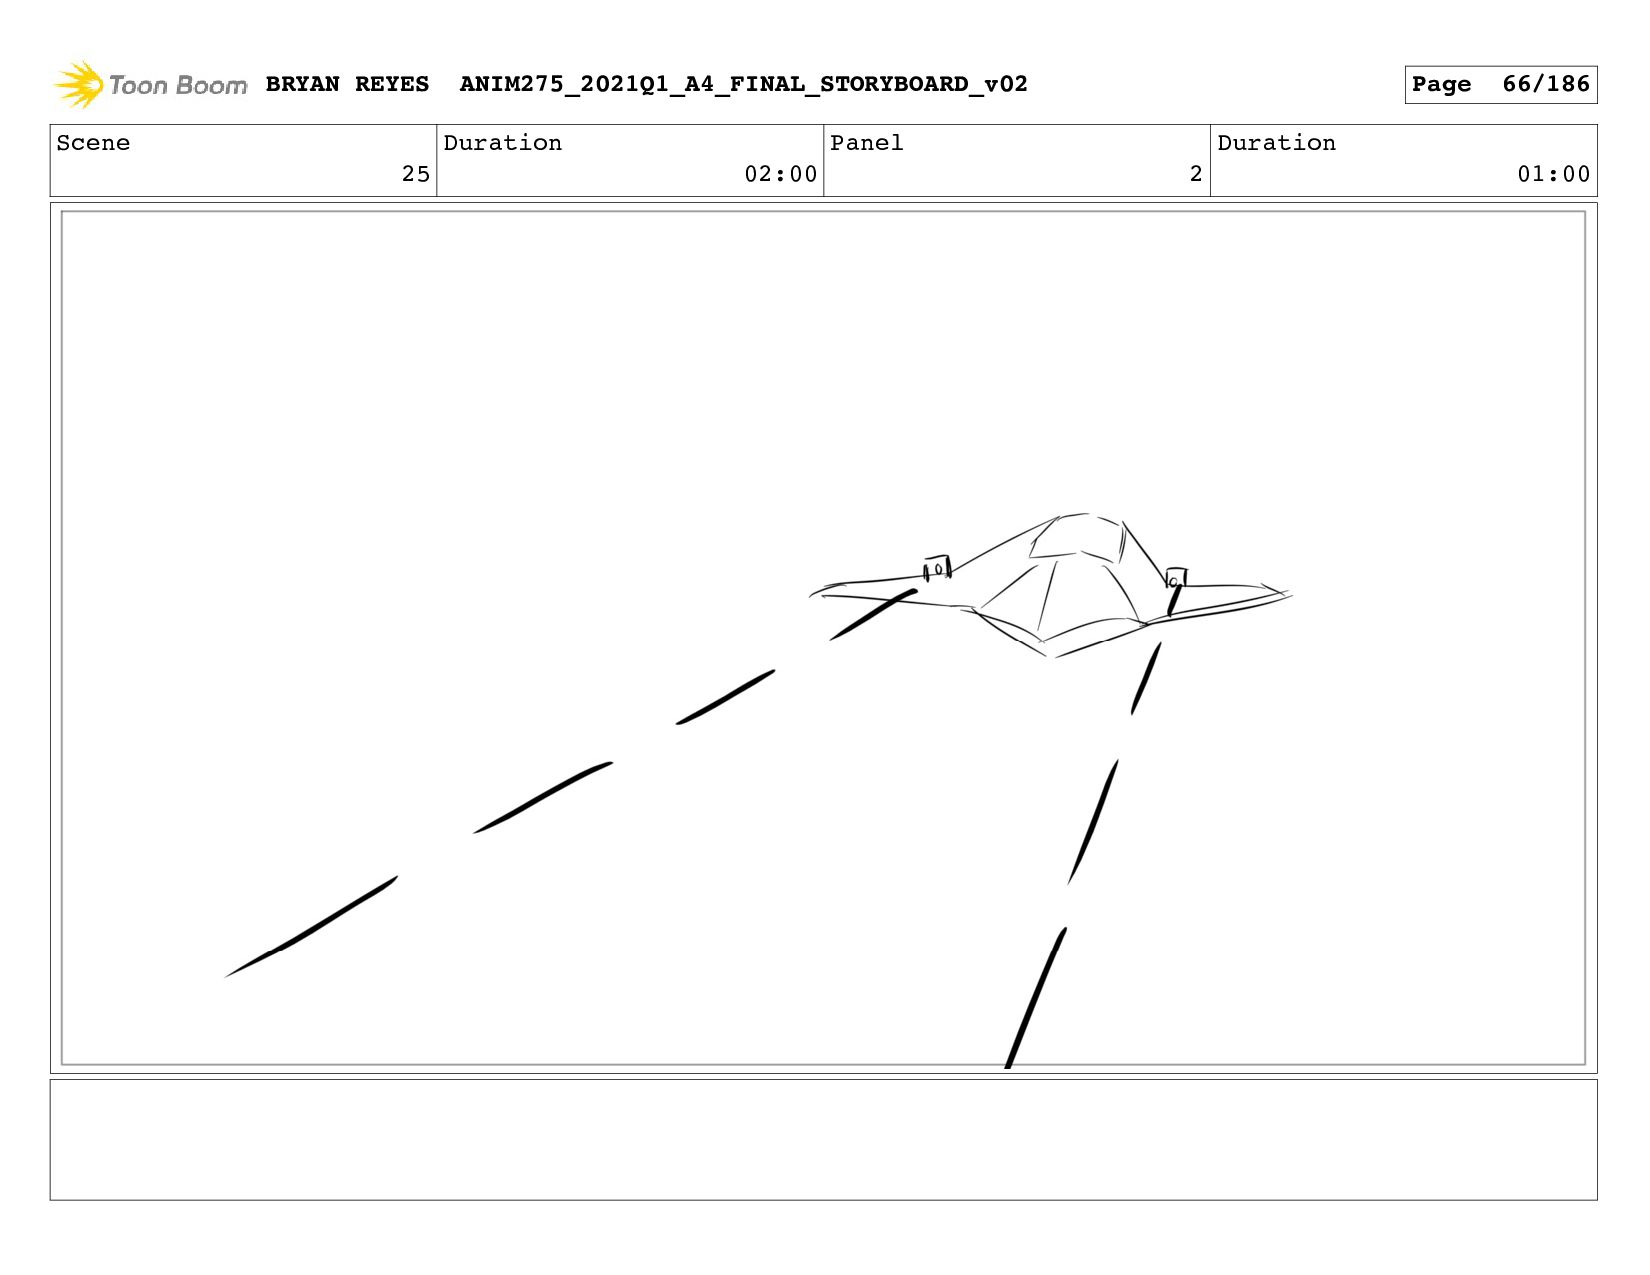1650x1275 pixels.
Task: Click the author name BRYAN REYES
Action: pos(347,84)
